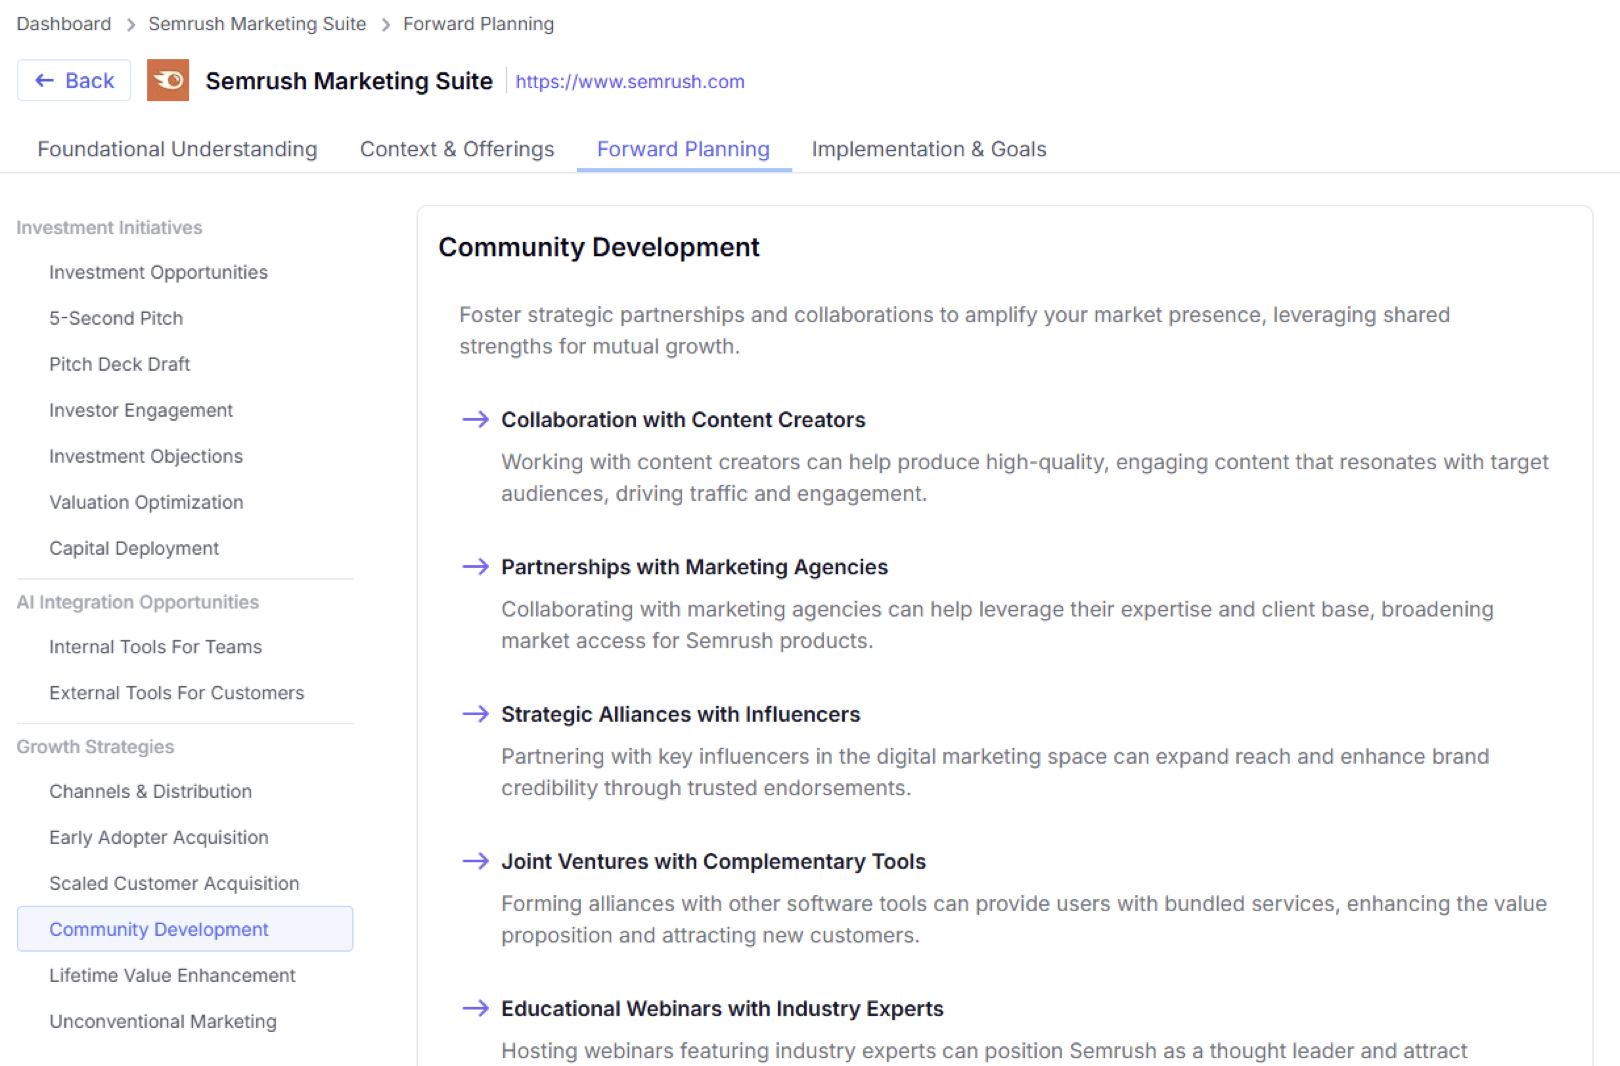Select Valuation Optimization in the sidebar
The width and height of the screenshot is (1620, 1066).
tap(146, 502)
